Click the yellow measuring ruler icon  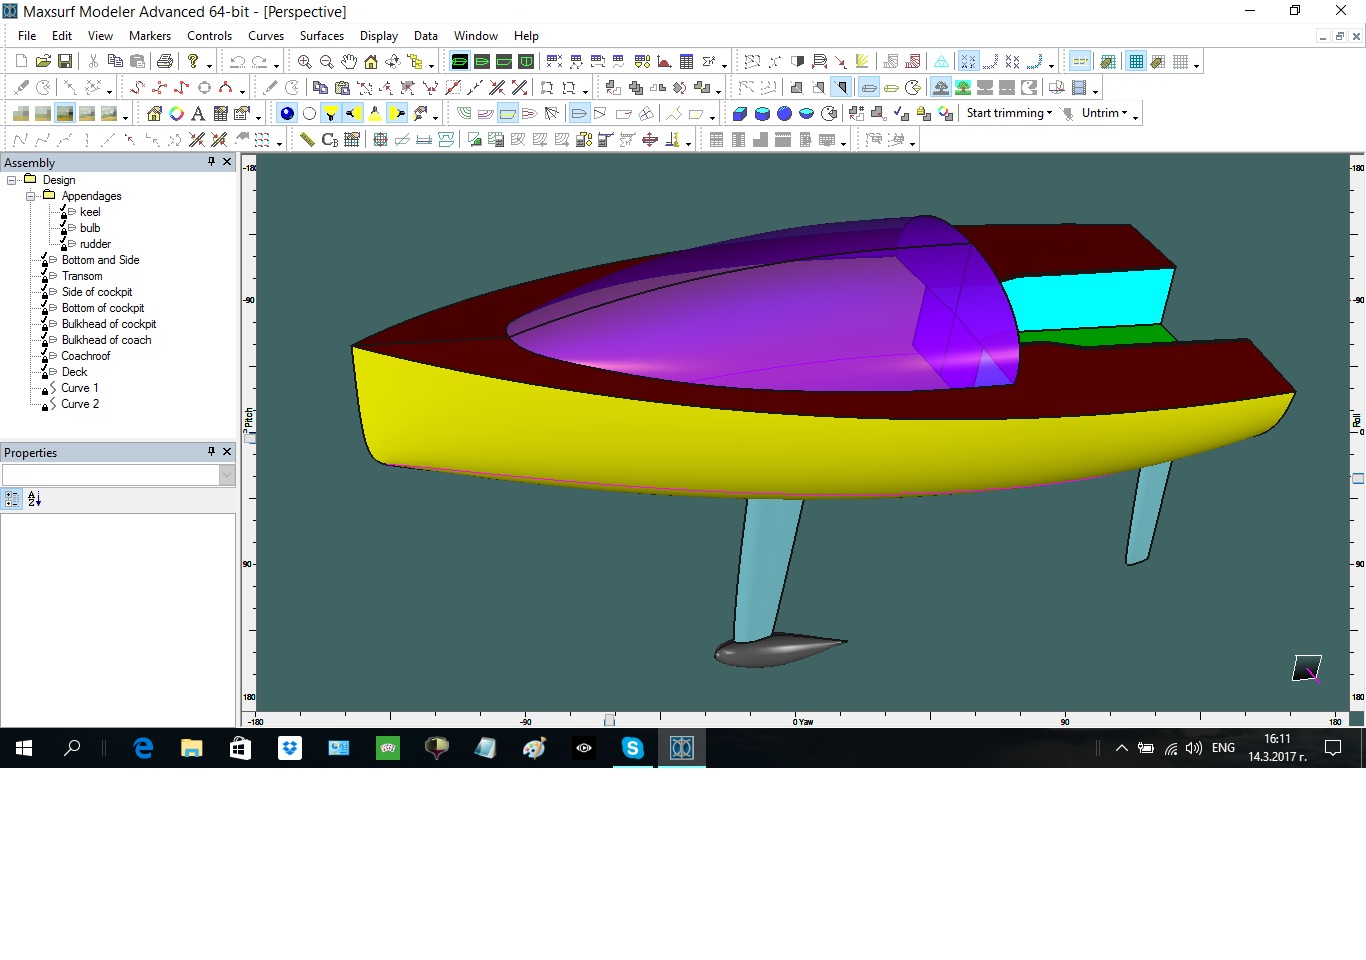(307, 140)
